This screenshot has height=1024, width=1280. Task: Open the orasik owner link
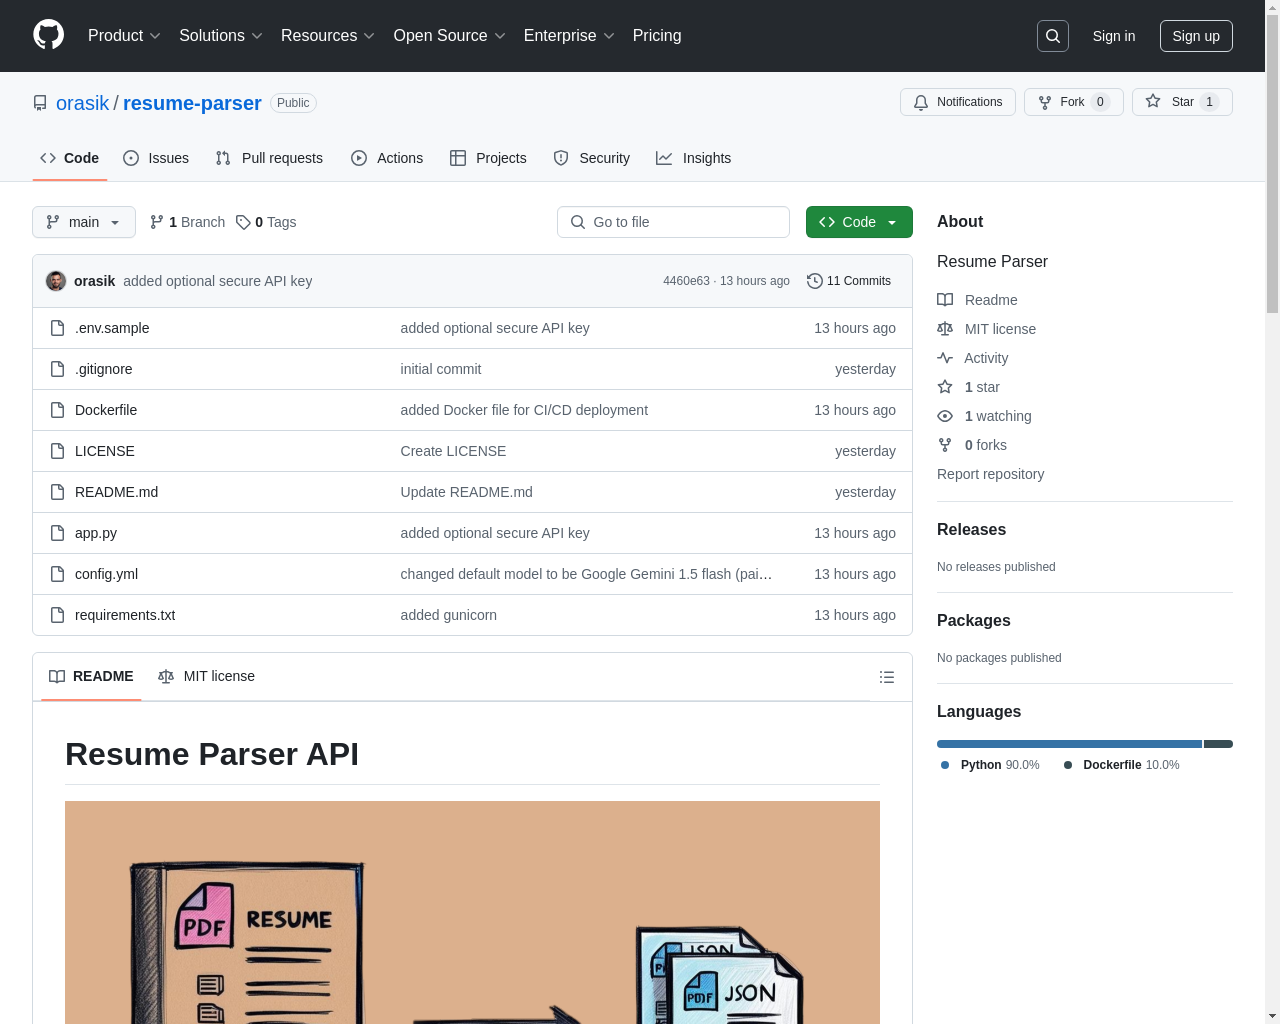pos(83,103)
